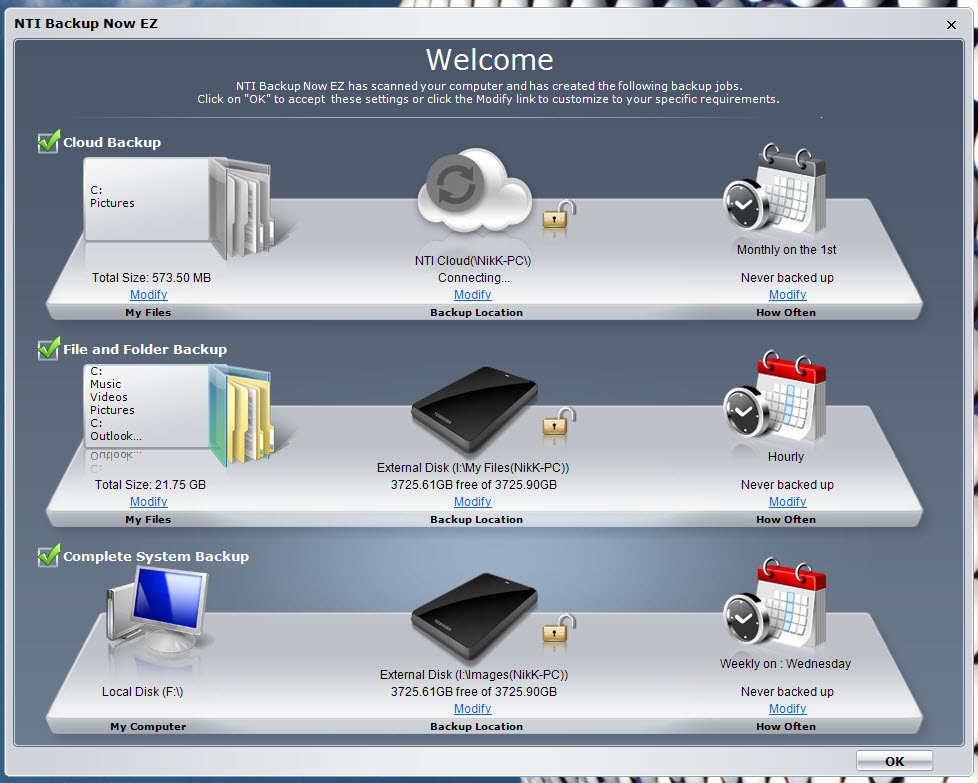
Task: Modify My Files of 21.75 GB
Action: (x=148, y=502)
